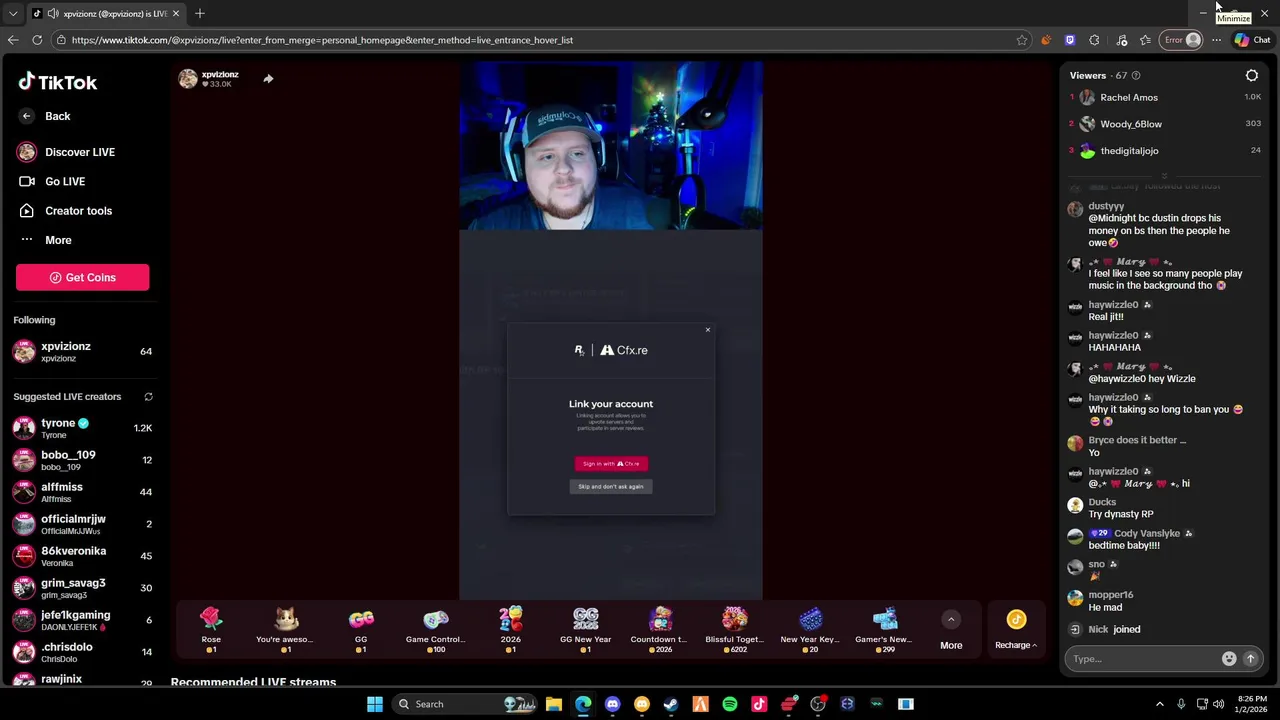The image size is (1280, 720).
Task: Open the tab search dropdown
Action: click(12, 13)
